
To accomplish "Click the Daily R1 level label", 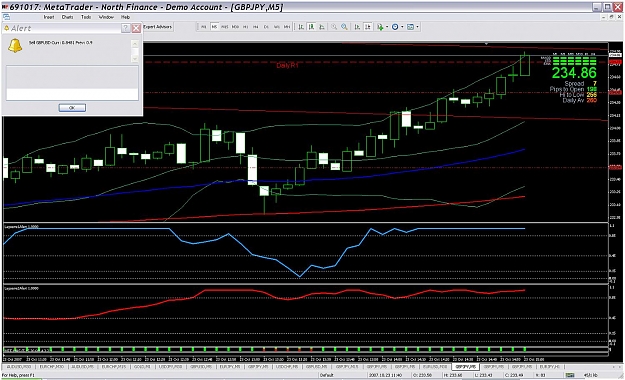I will [287, 65].
